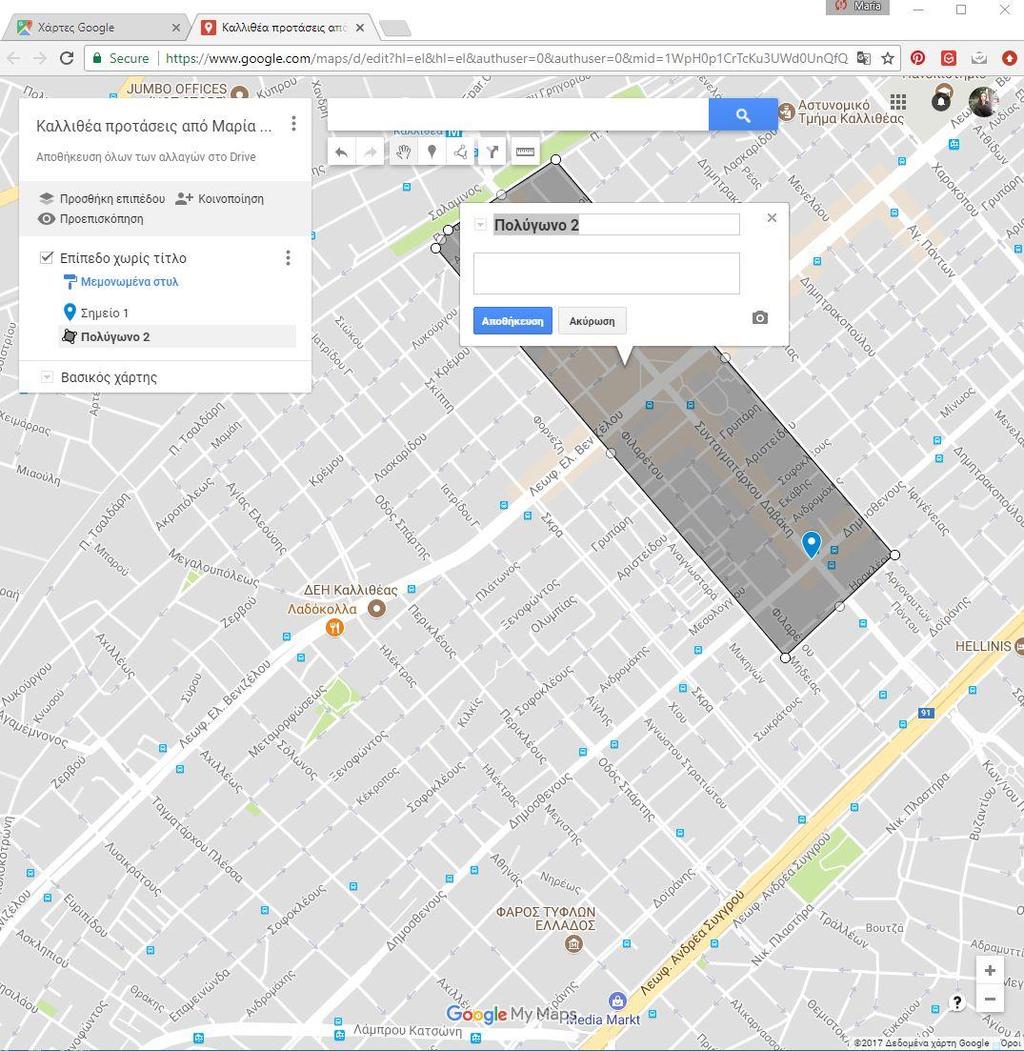The width and height of the screenshot is (1024, 1051).
Task: Toggle the Επίπεδο χωρίς τίτλο layer checkbox
Action: coord(46,257)
